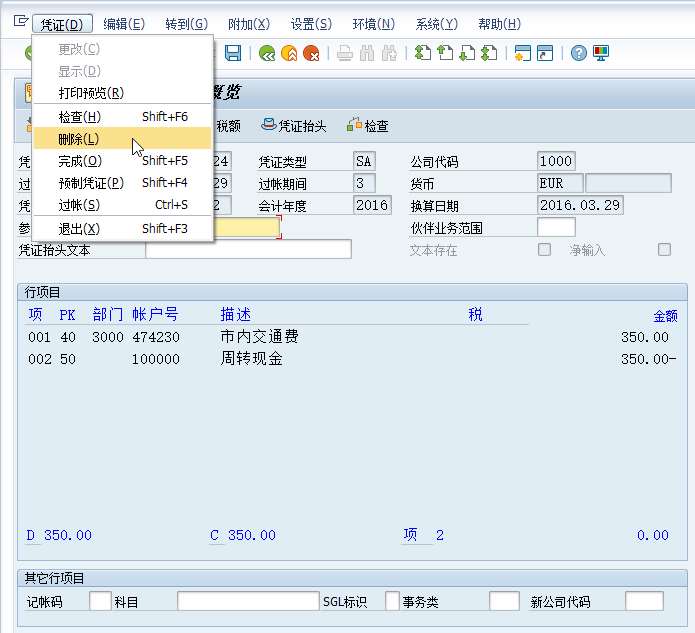Select 过帐(S) Ctrl+S menu entry
The height and width of the screenshot is (633, 695).
122,205
